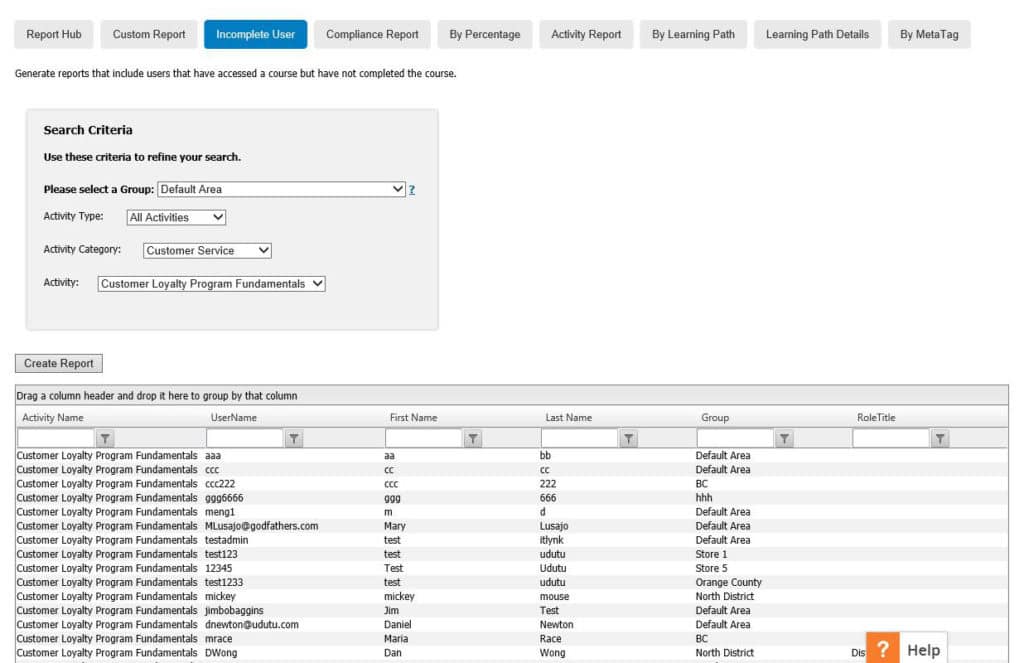1024x663 pixels.
Task: Click the filter icon for Group column
Action: click(x=785, y=438)
